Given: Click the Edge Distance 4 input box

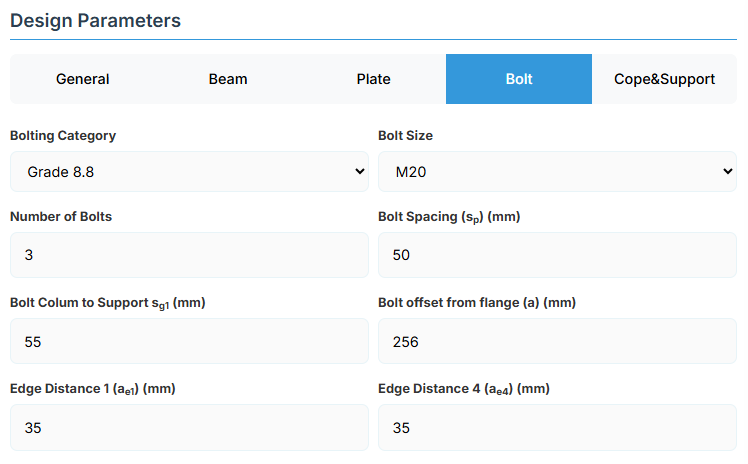Looking at the screenshot, I should click(x=557, y=427).
